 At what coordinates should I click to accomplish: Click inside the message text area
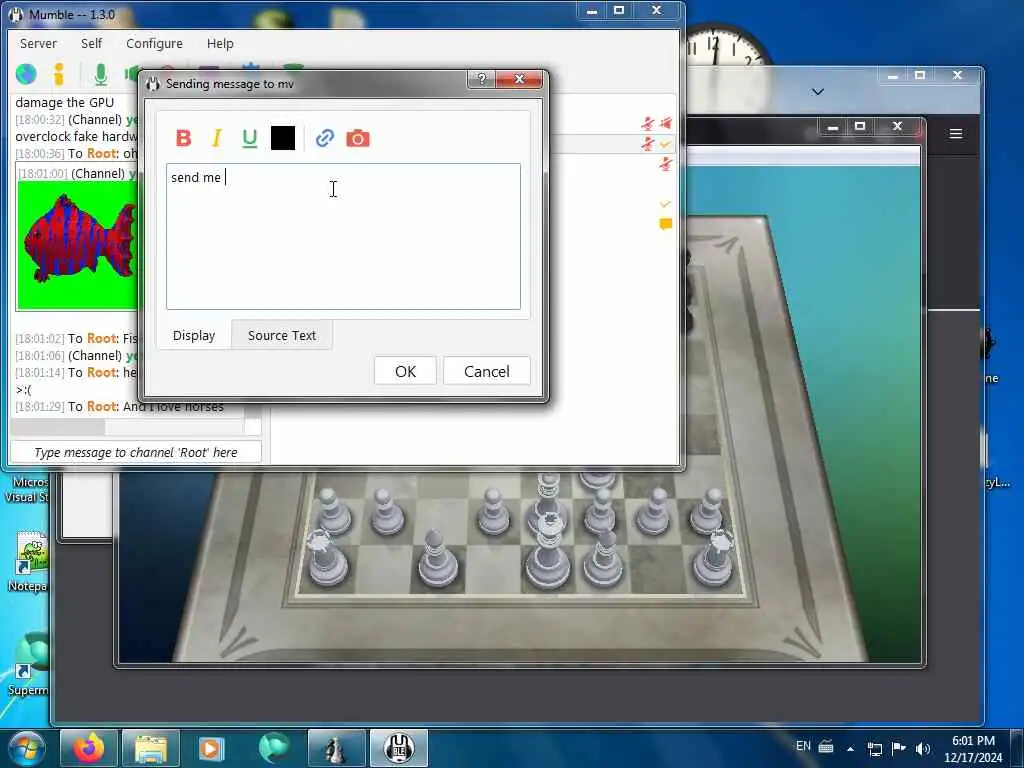coord(344,236)
